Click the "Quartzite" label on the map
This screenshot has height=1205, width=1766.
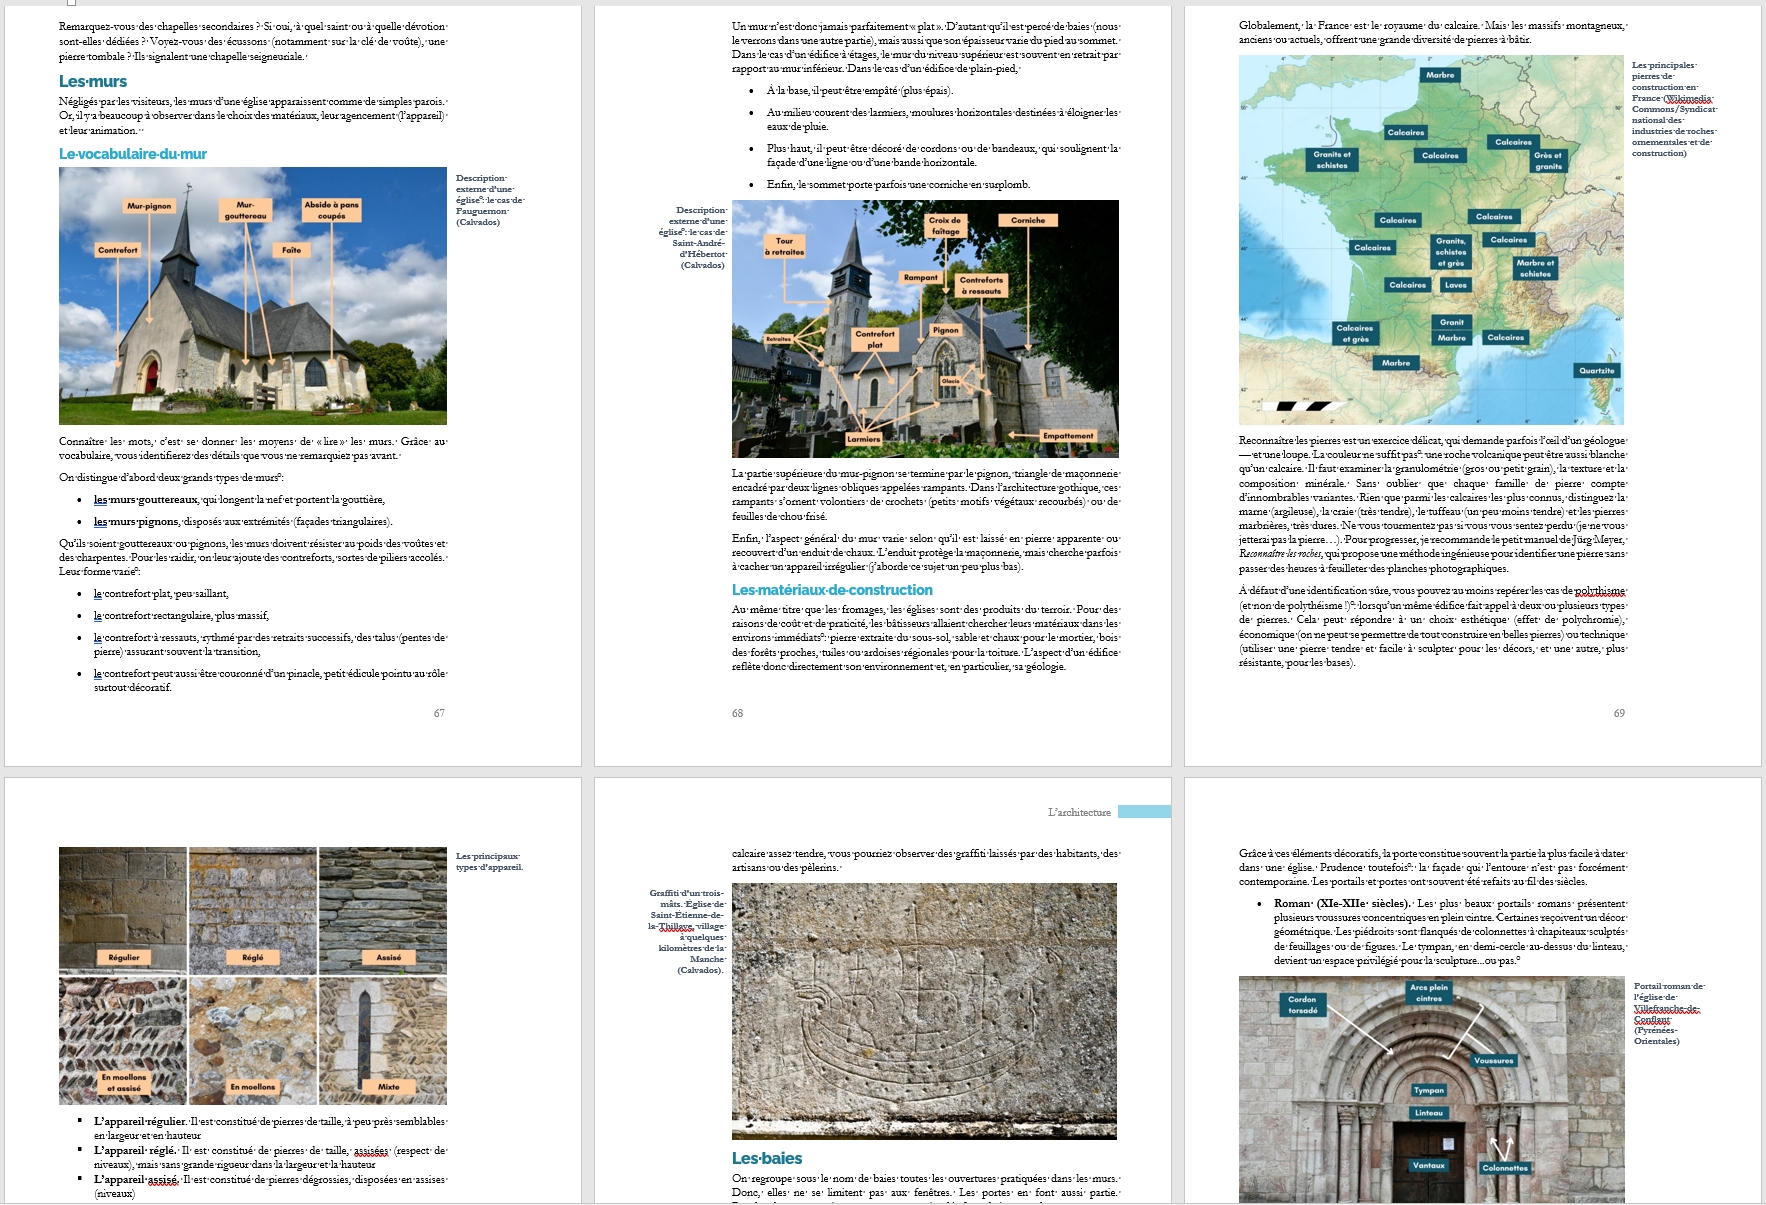point(1596,371)
